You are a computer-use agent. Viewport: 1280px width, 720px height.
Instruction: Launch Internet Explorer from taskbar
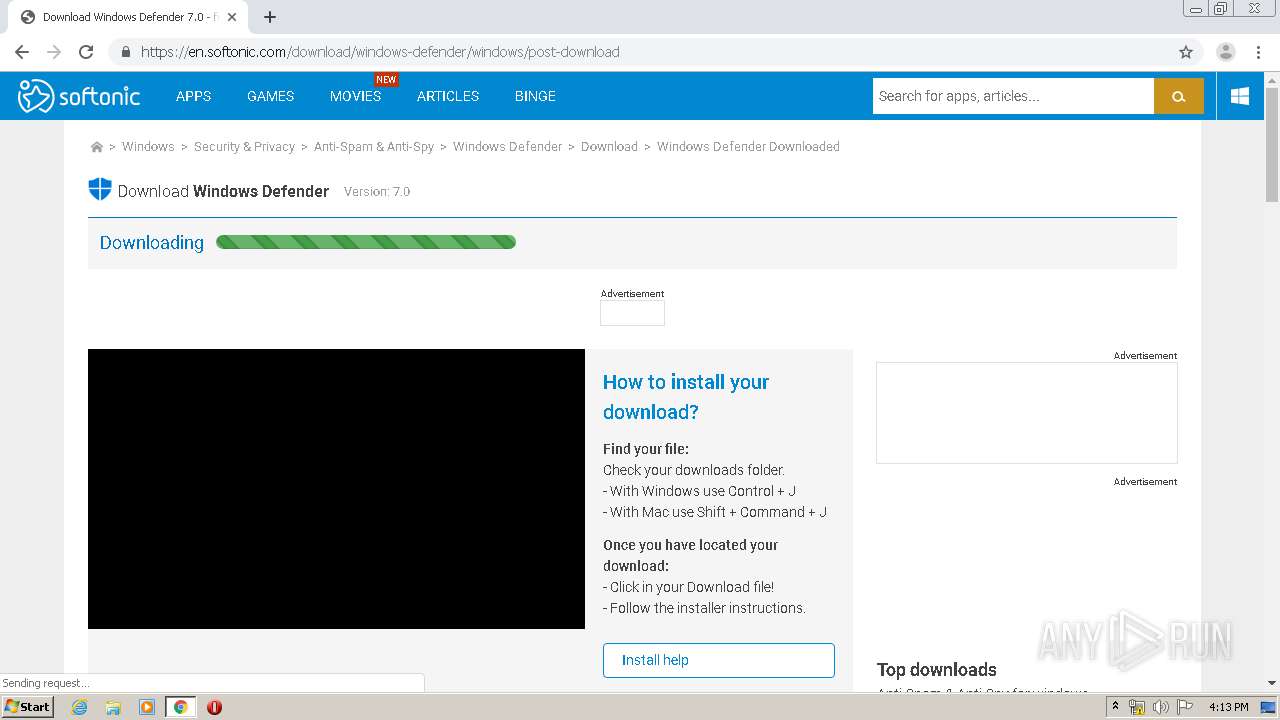tap(79, 706)
